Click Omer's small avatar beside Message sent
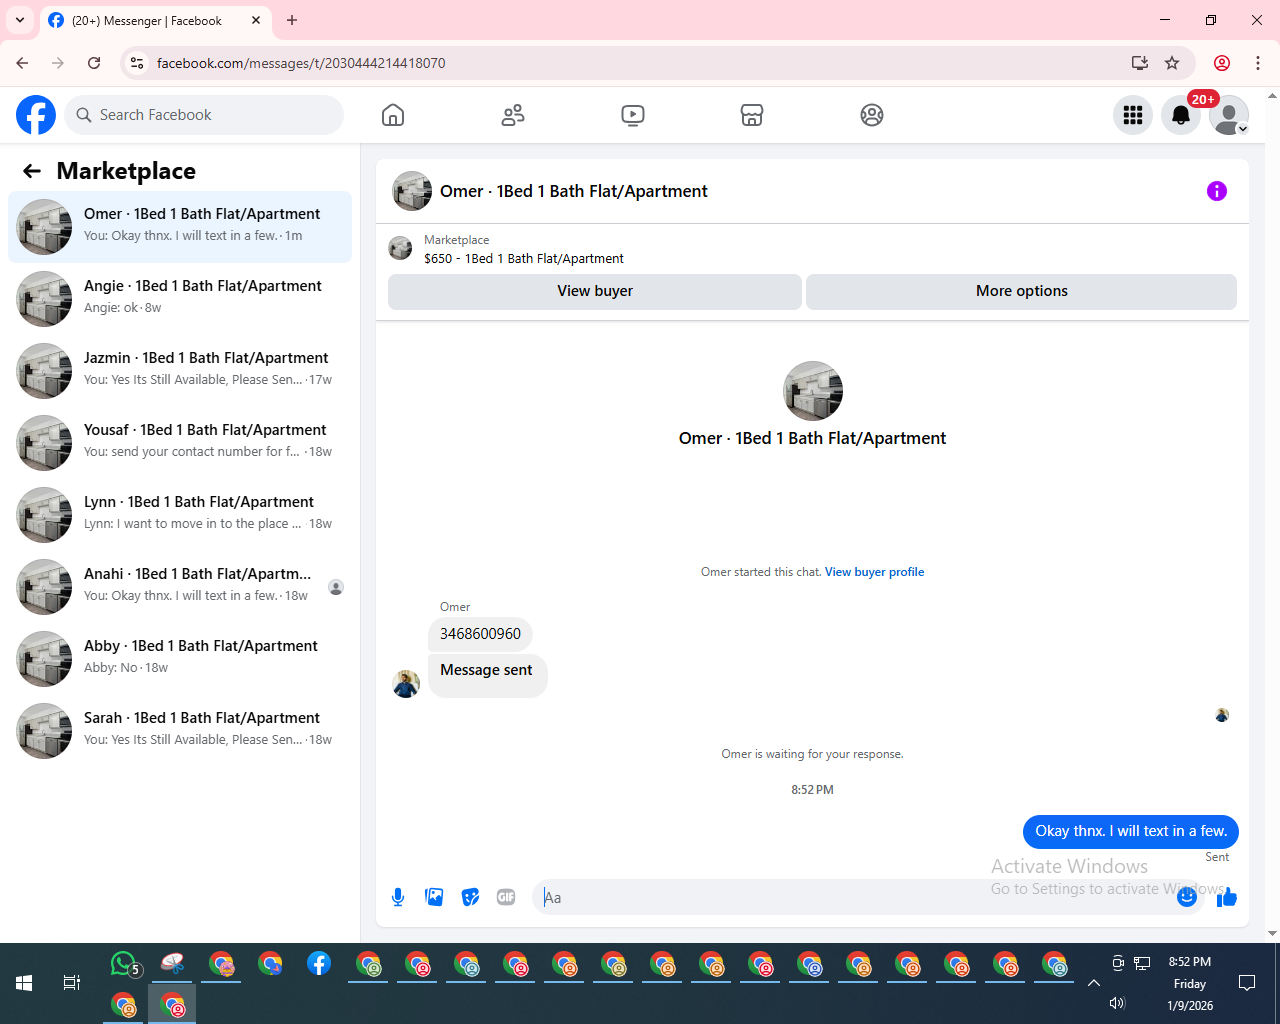This screenshot has width=1280, height=1024. point(406,684)
